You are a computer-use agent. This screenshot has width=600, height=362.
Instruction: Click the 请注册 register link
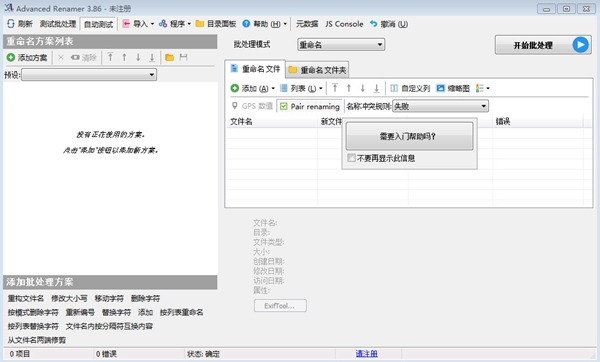[x=367, y=354]
